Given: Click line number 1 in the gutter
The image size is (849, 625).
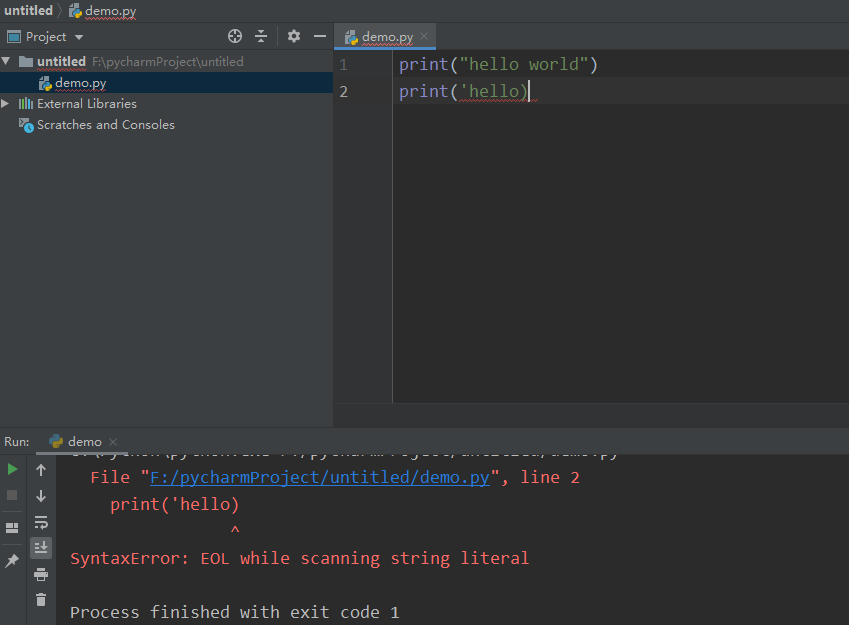Looking at the screenshot, I should click(343, 65).
